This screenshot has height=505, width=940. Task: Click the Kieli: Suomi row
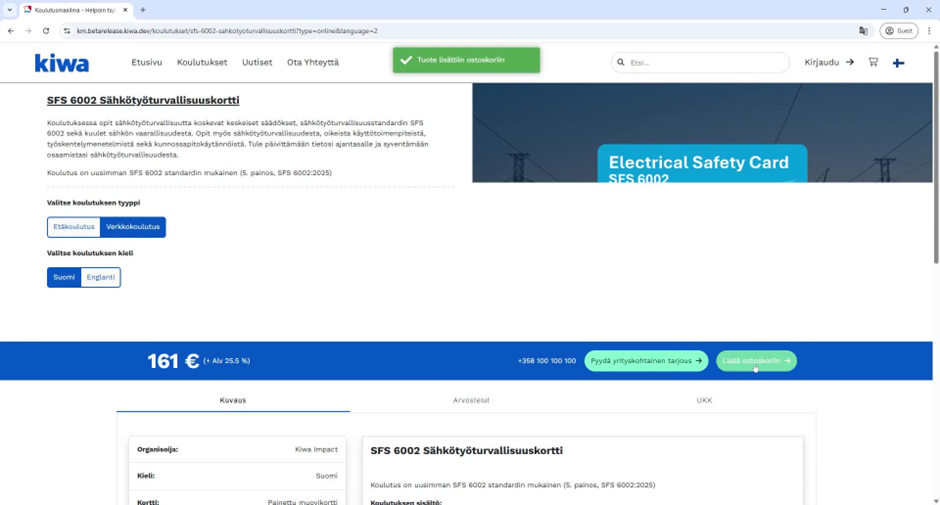coord(237,476)
